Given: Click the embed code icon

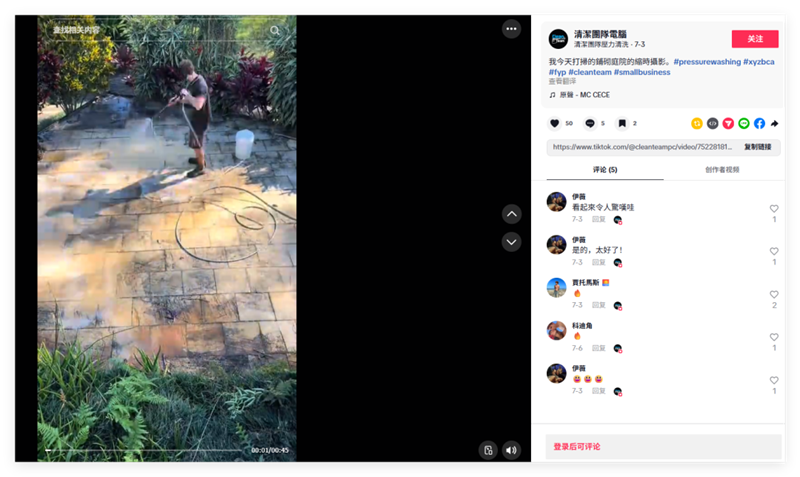Looking at the screenshot, I should coord(712,123).
